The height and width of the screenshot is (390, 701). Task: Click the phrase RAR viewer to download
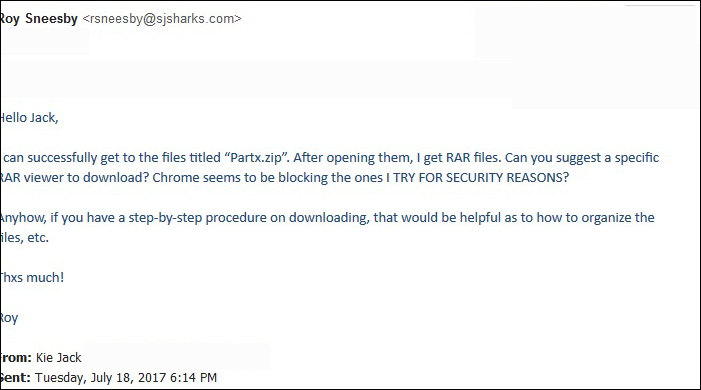click(74, 178)
